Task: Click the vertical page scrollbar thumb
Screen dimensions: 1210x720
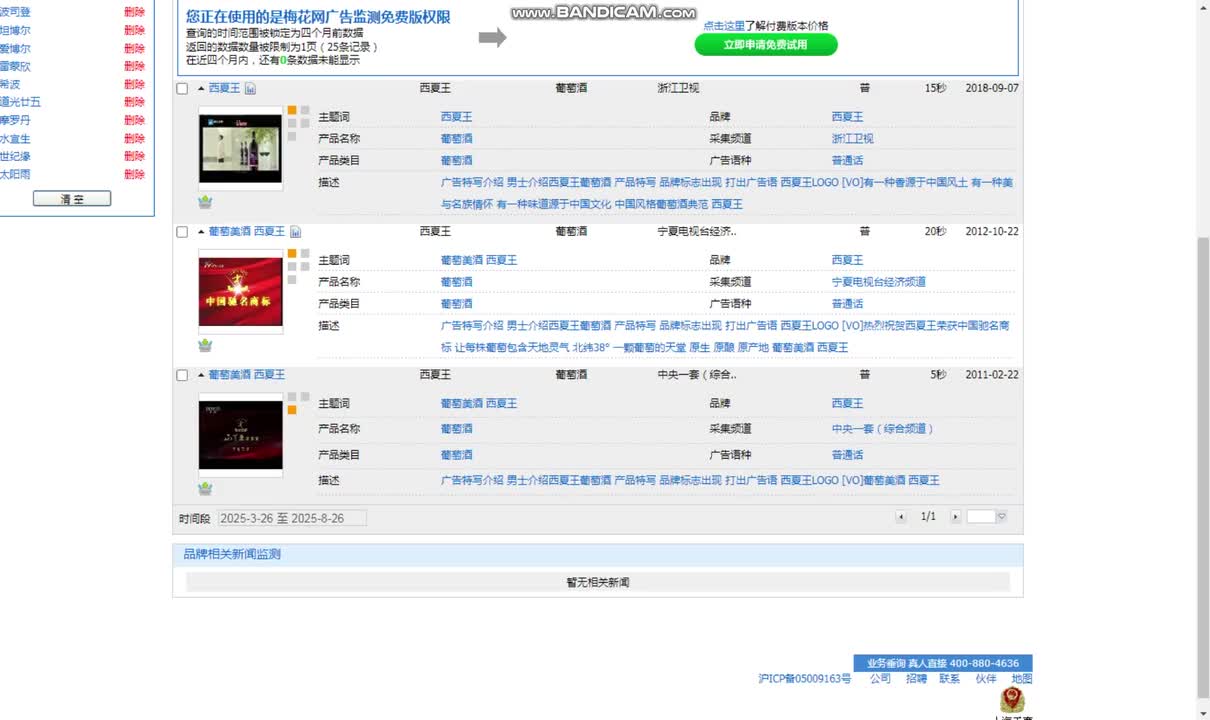Action: click(1202, 468)
